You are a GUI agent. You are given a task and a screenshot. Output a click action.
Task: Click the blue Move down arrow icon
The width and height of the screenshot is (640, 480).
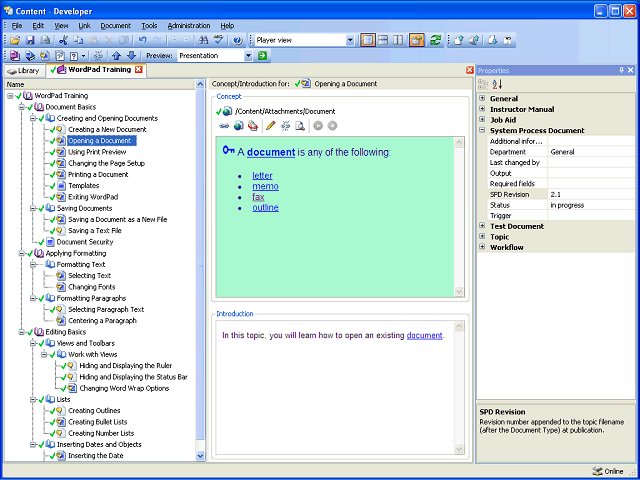131,56
